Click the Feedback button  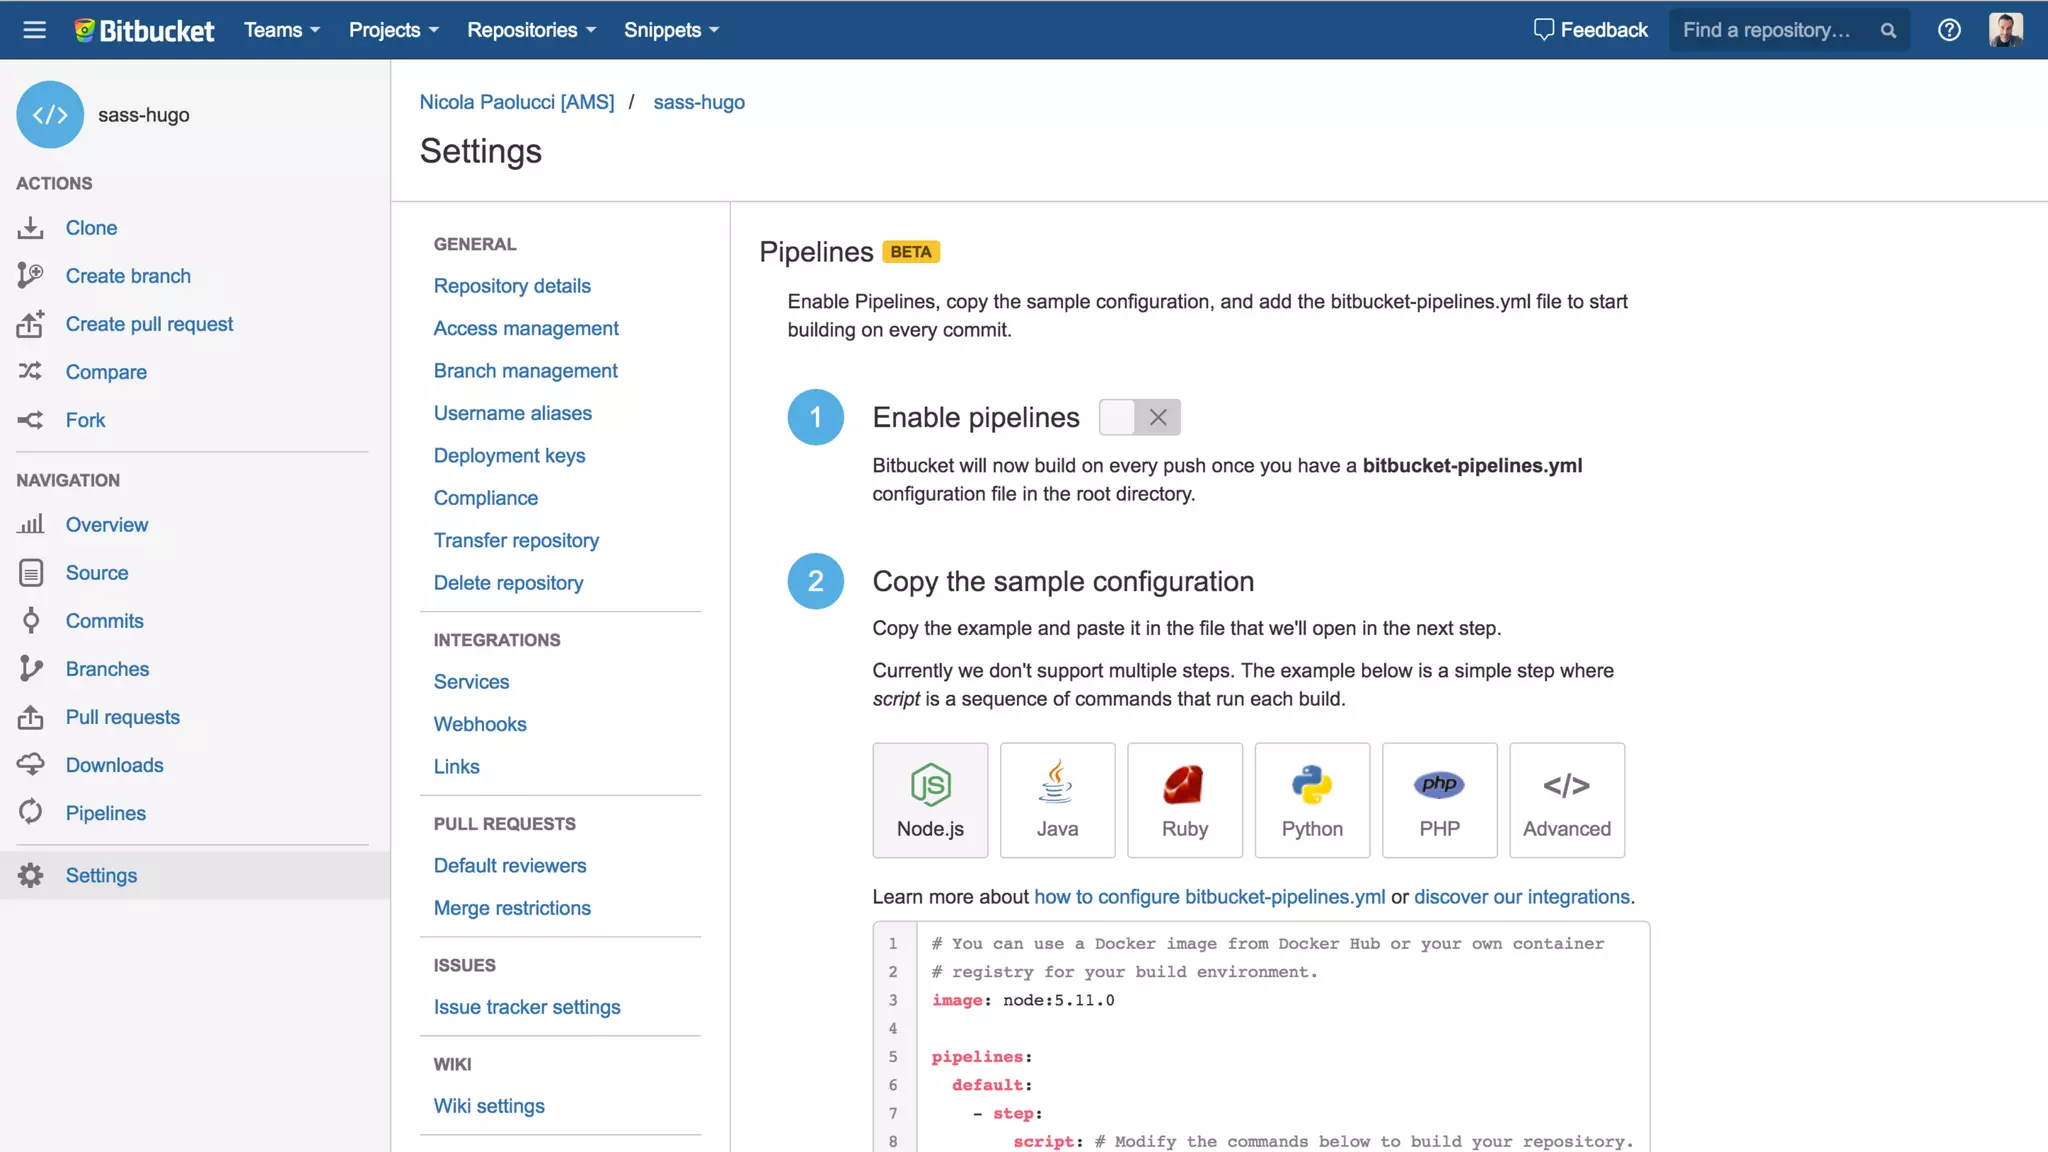1590,30
